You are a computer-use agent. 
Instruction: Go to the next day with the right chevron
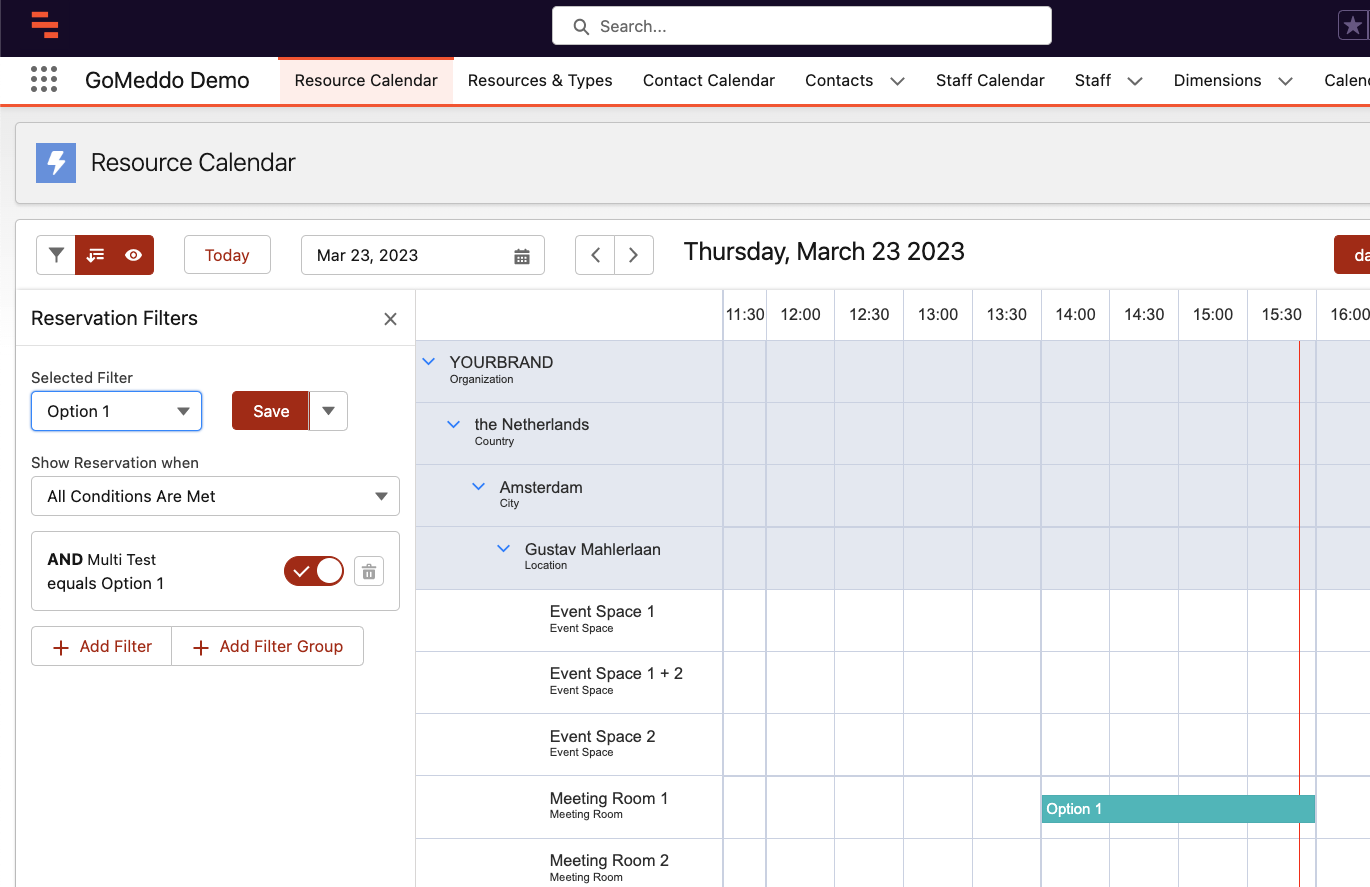coord(633,255)
